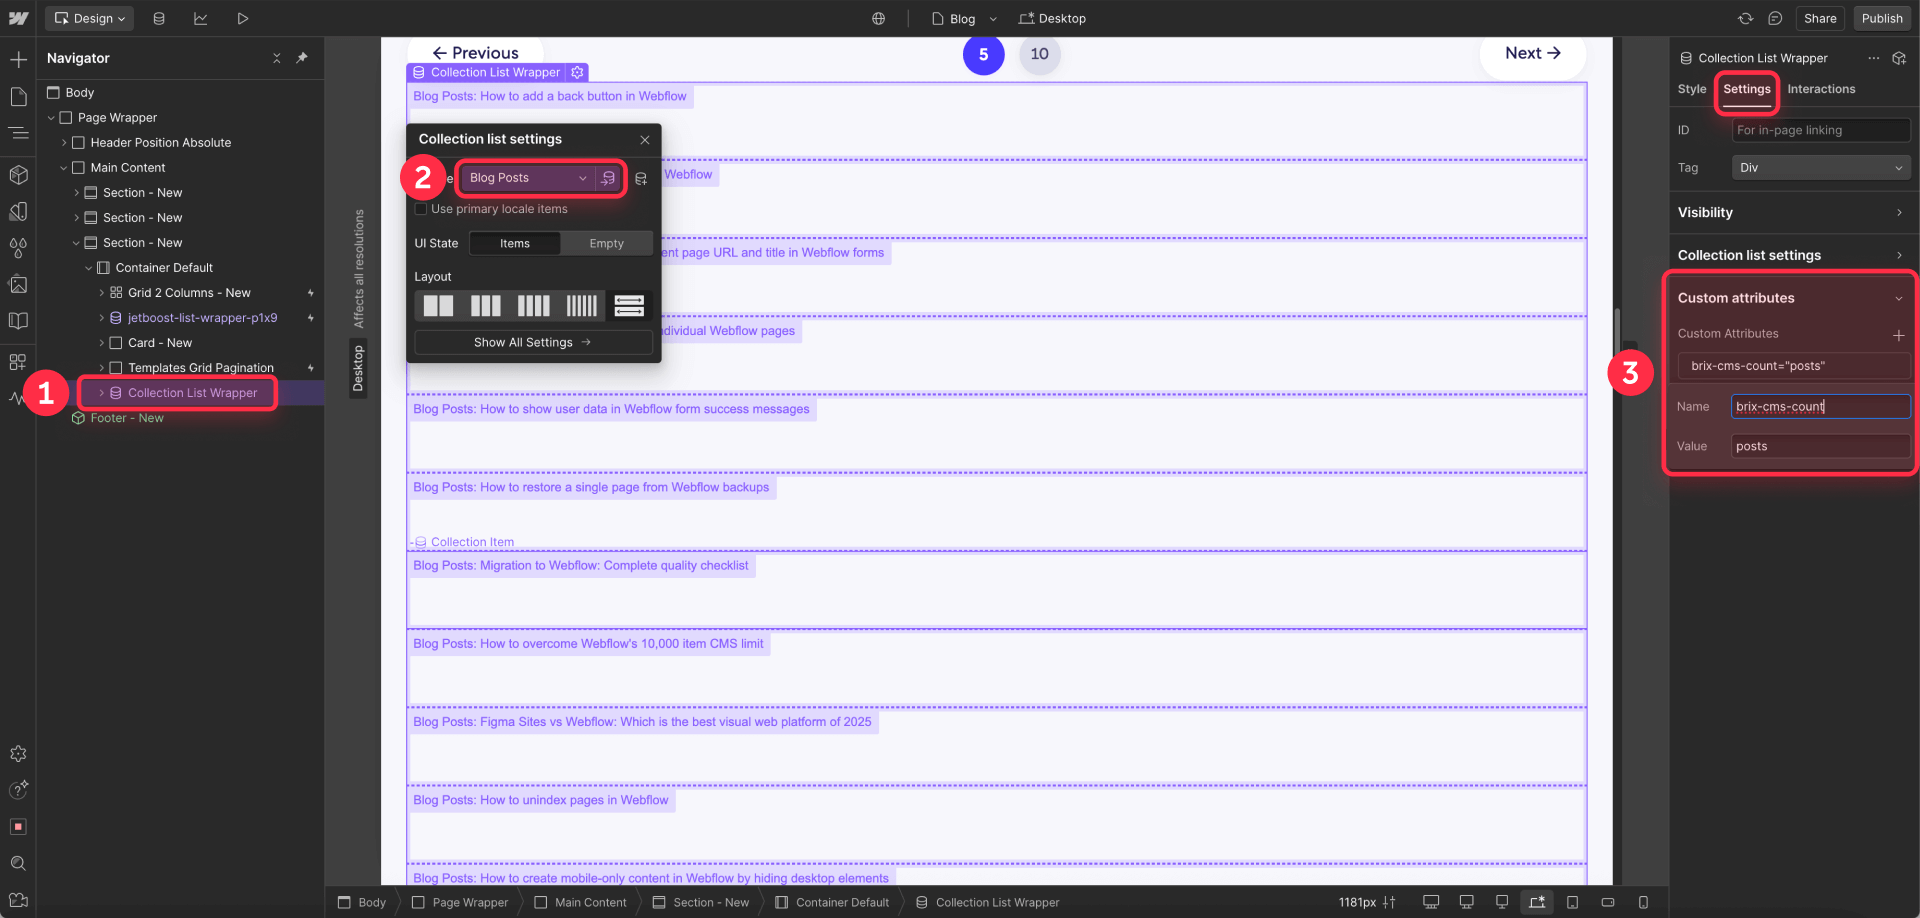Open the Style selectors droplets icon

(18, 247)
